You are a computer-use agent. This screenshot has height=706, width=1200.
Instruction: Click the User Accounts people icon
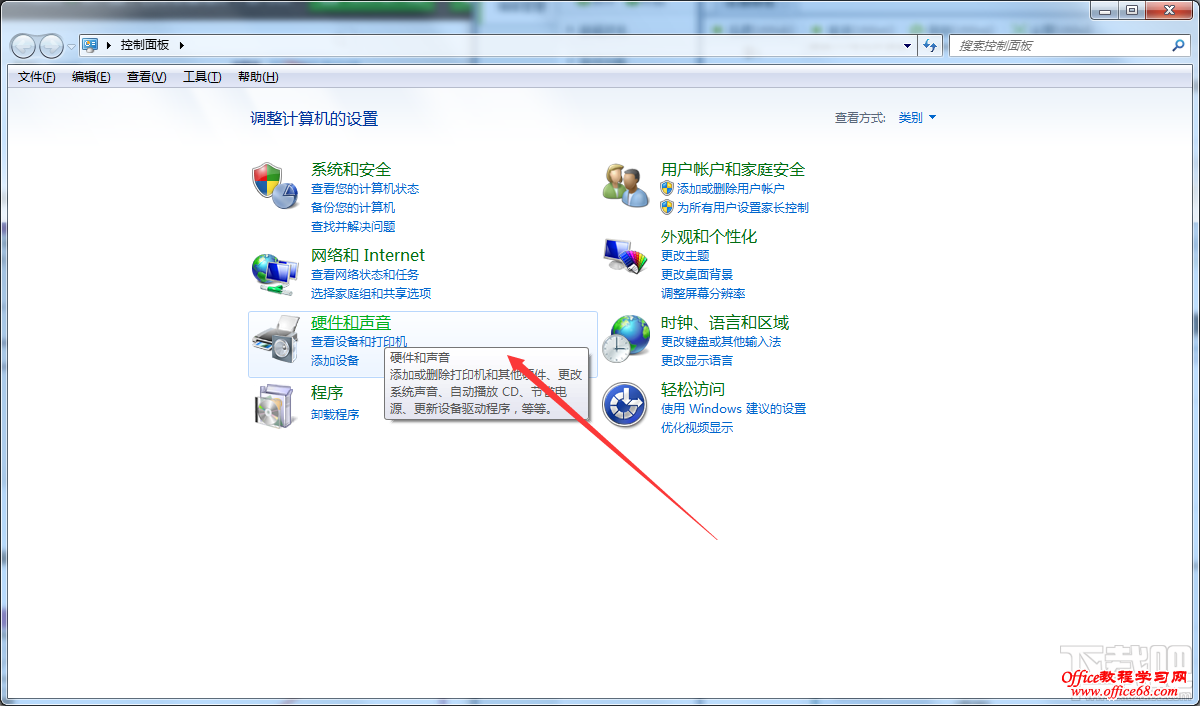click(626, 185)
